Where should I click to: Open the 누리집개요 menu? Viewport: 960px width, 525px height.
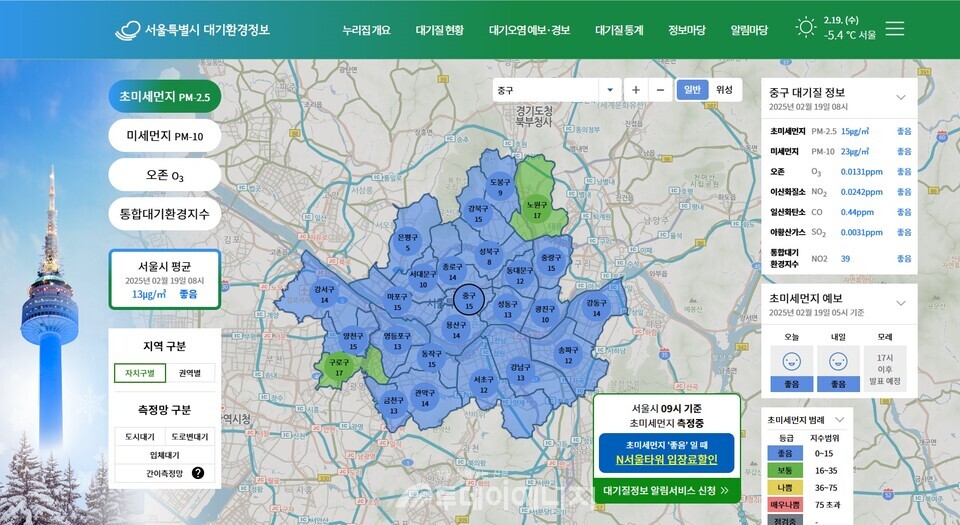click(366, 30)
